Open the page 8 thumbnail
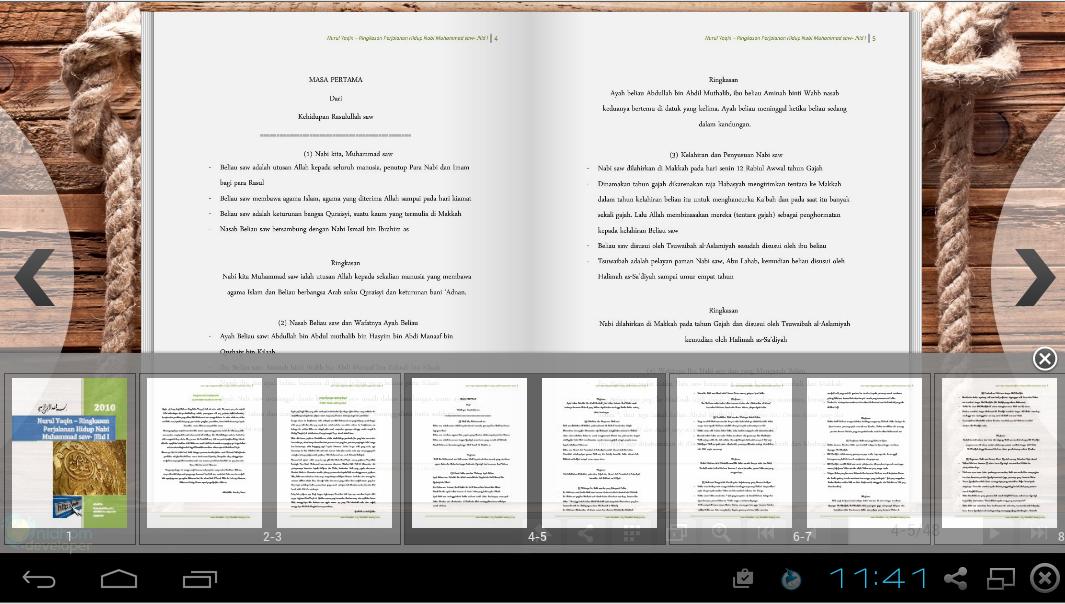Screen dimensions: 1065x604 tap(1000, 453)
